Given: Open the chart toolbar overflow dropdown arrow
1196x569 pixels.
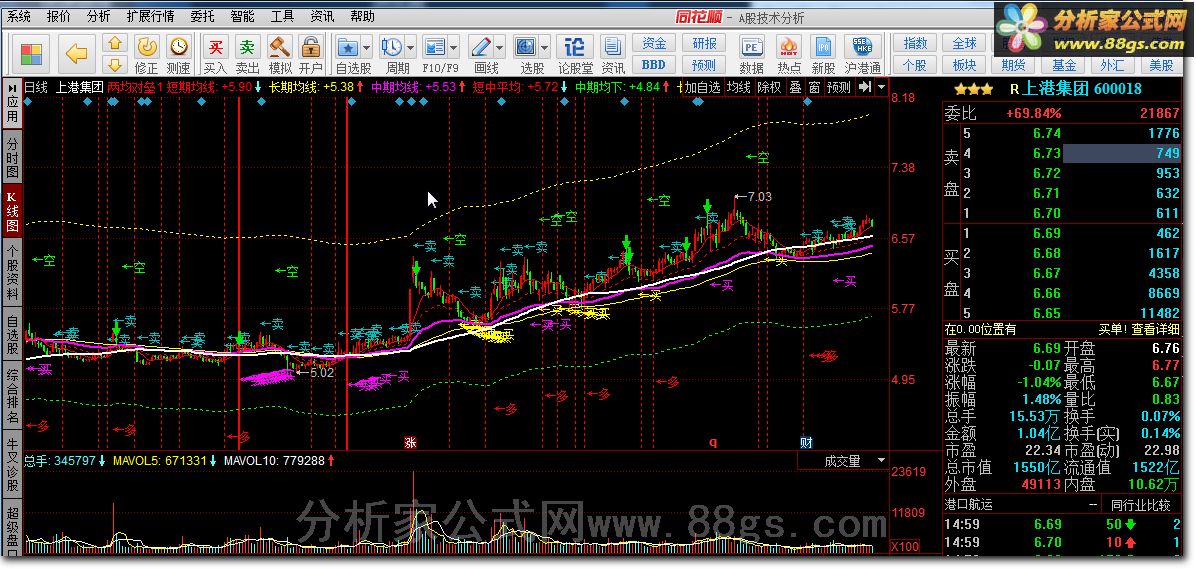Looking at the screenshot, I should [x=882, y=87].
